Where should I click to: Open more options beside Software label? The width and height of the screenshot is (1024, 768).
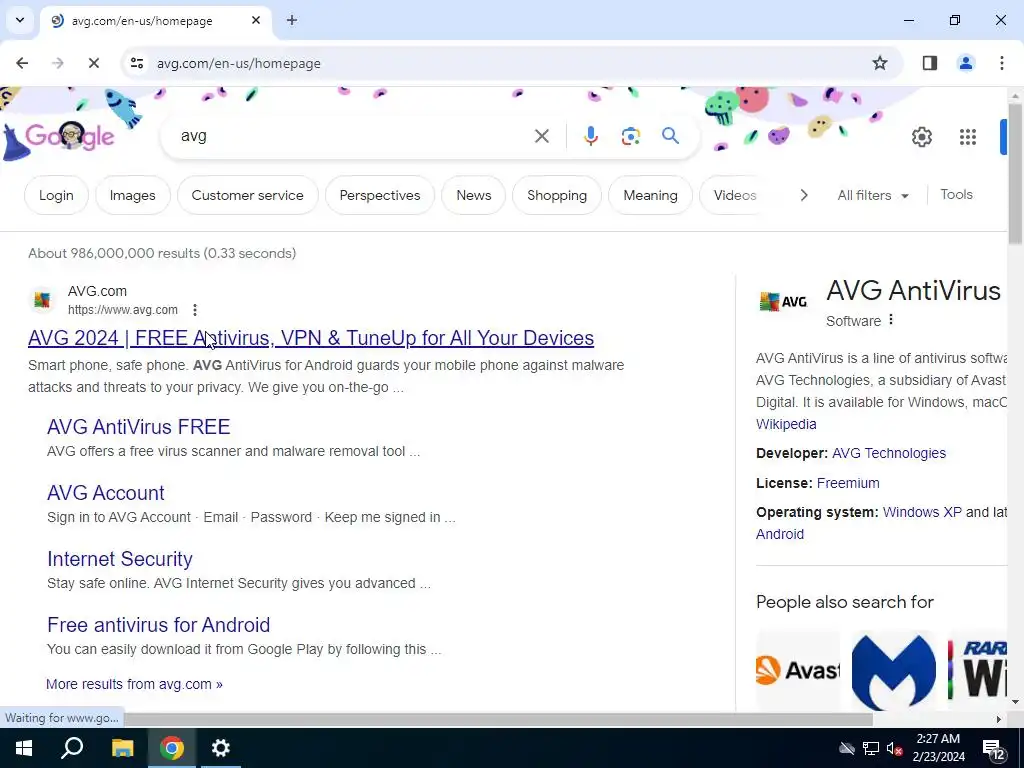click(891, 320)
